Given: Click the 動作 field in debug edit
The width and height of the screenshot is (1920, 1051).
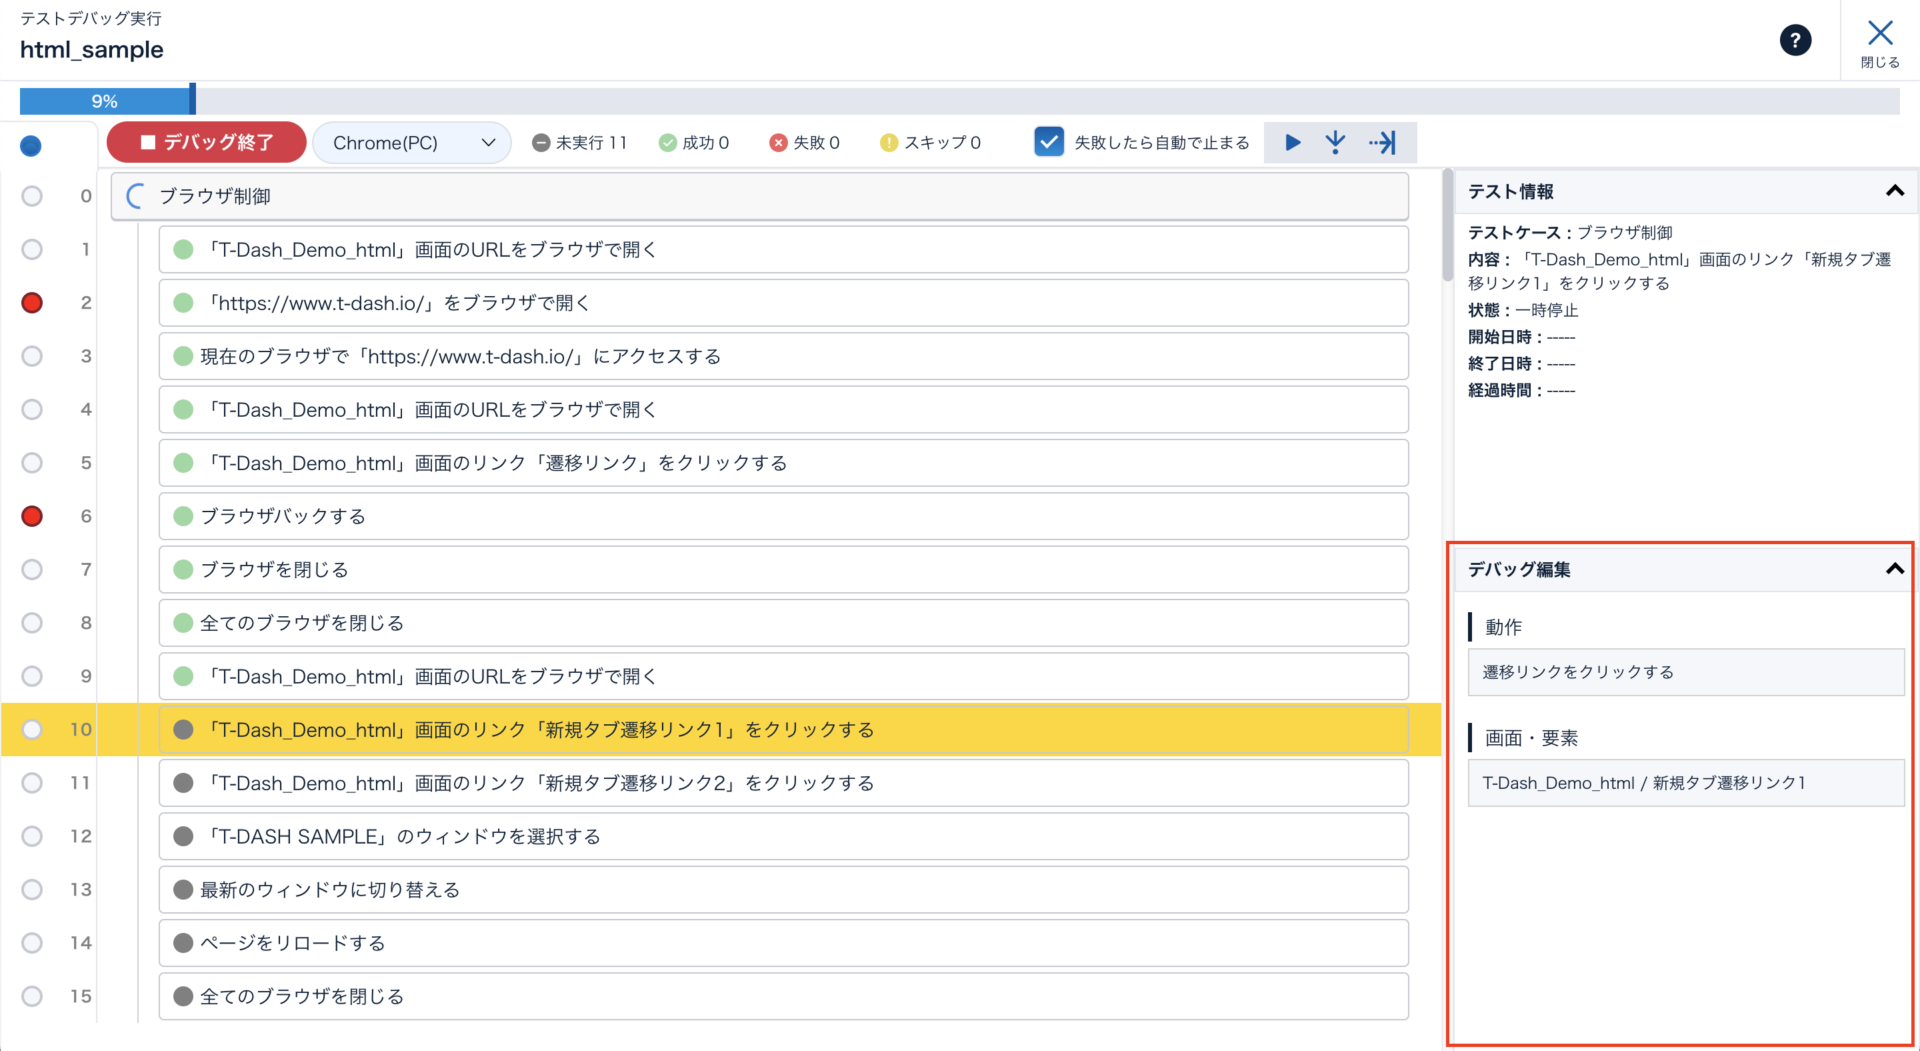Looking at the screenshot, I should pyautogui.click(x=1685, y=672).
